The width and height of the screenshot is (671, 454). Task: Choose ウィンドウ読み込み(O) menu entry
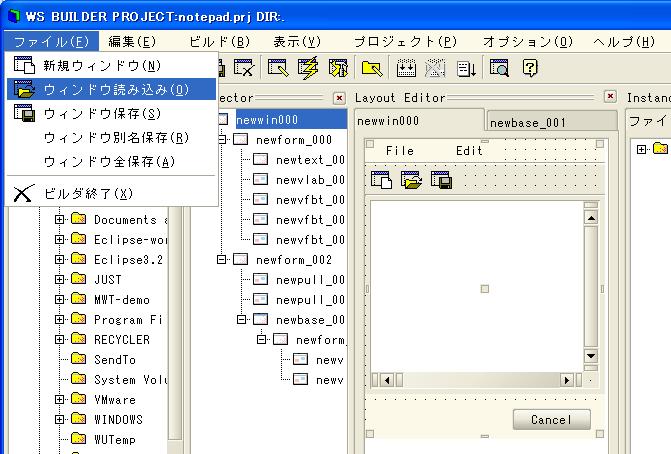pos(111,89)
